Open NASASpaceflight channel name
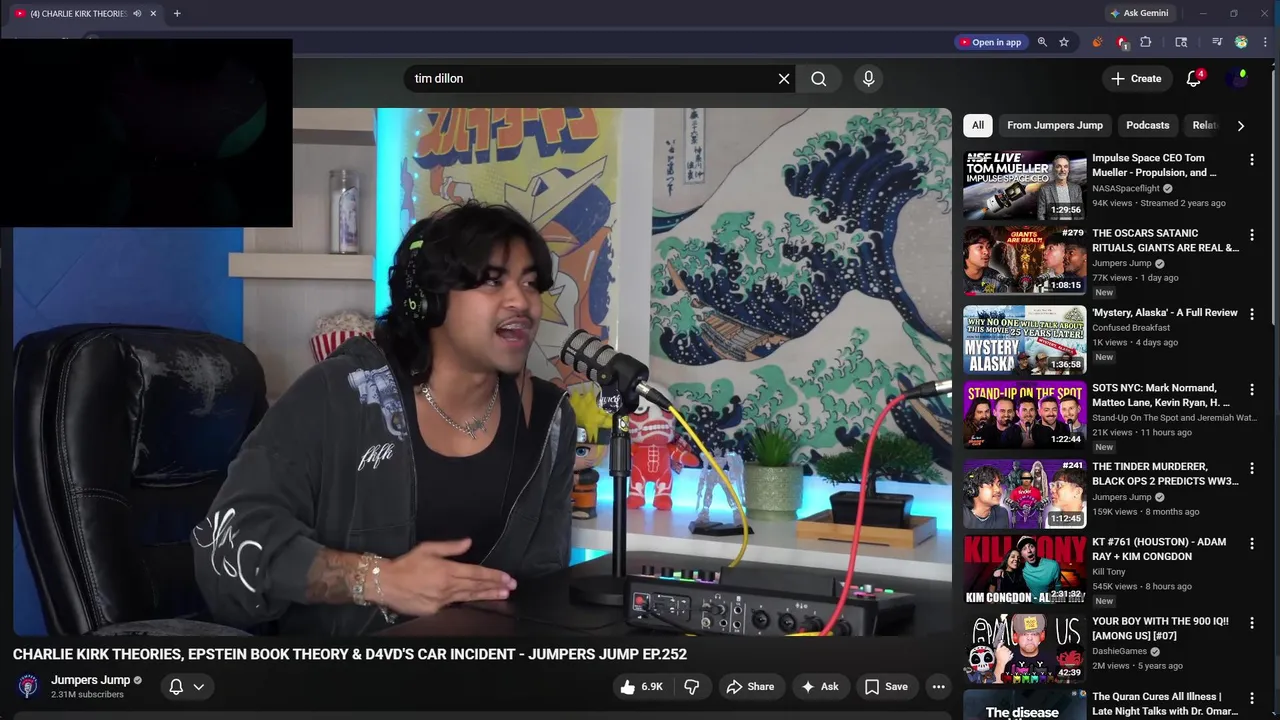1280x720 pixels. point(1126,188)
